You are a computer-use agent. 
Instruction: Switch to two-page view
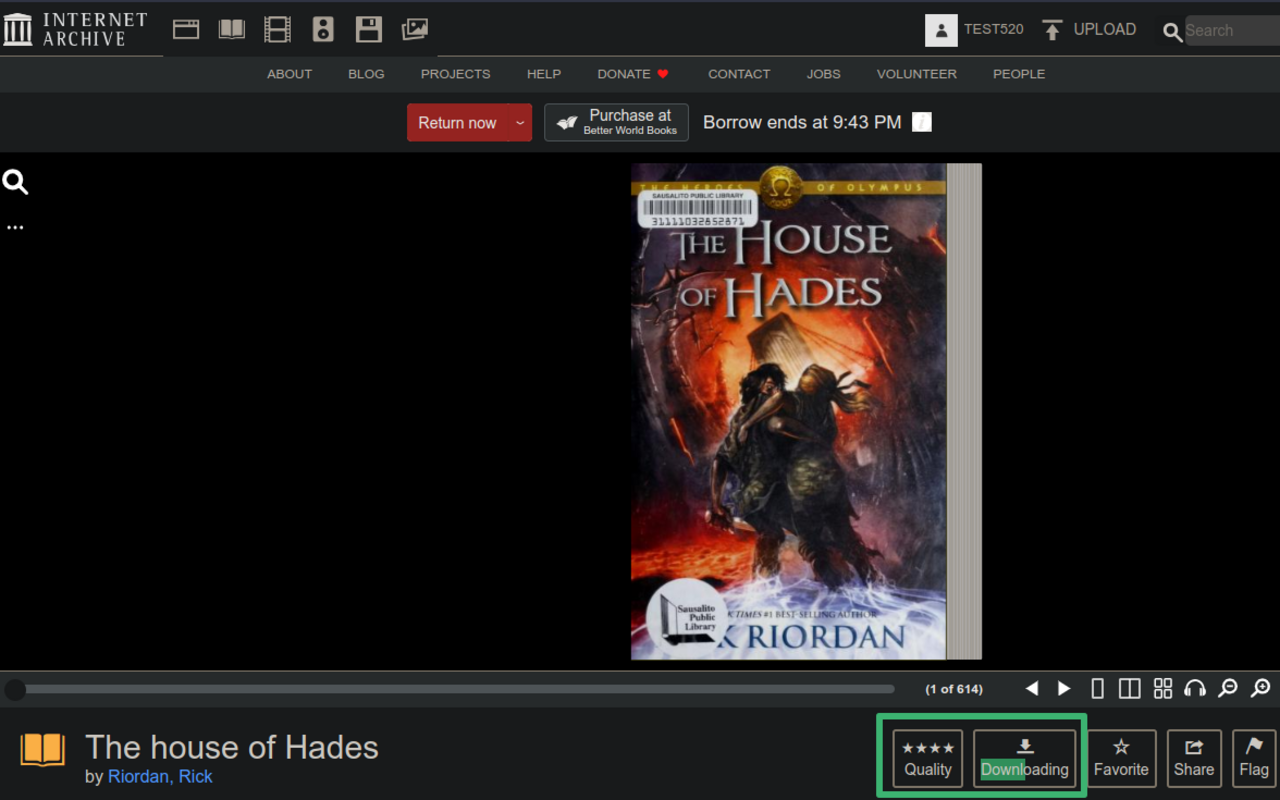tap(1129, 688)
